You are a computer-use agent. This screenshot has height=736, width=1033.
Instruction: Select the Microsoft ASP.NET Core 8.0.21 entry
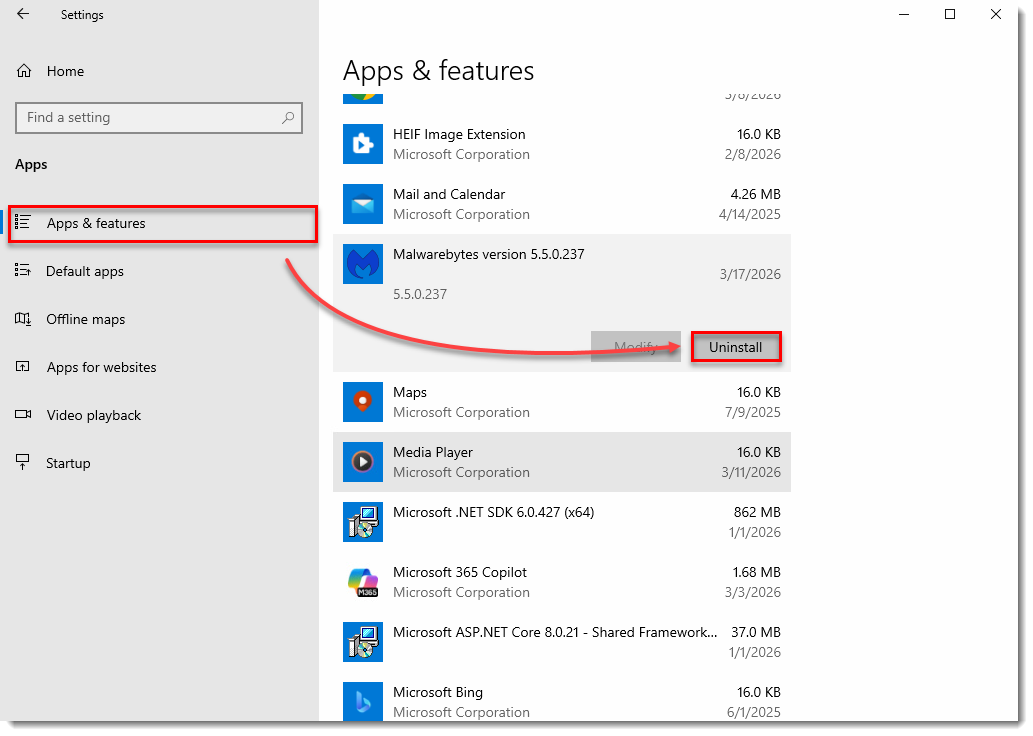tap(561, 642)
